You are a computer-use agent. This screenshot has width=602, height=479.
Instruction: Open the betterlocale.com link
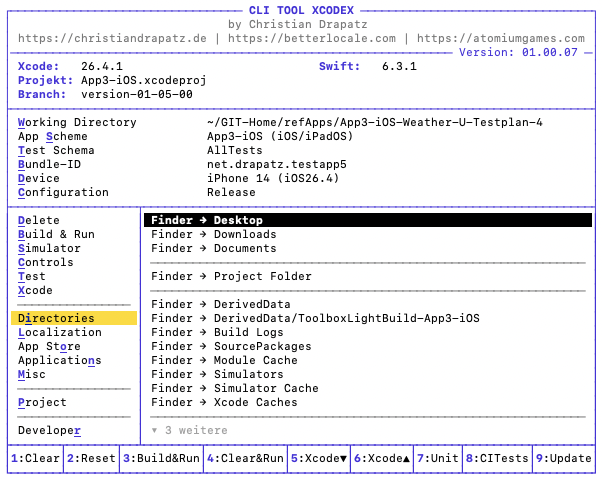pyautogui.click(x=312, y=38)
